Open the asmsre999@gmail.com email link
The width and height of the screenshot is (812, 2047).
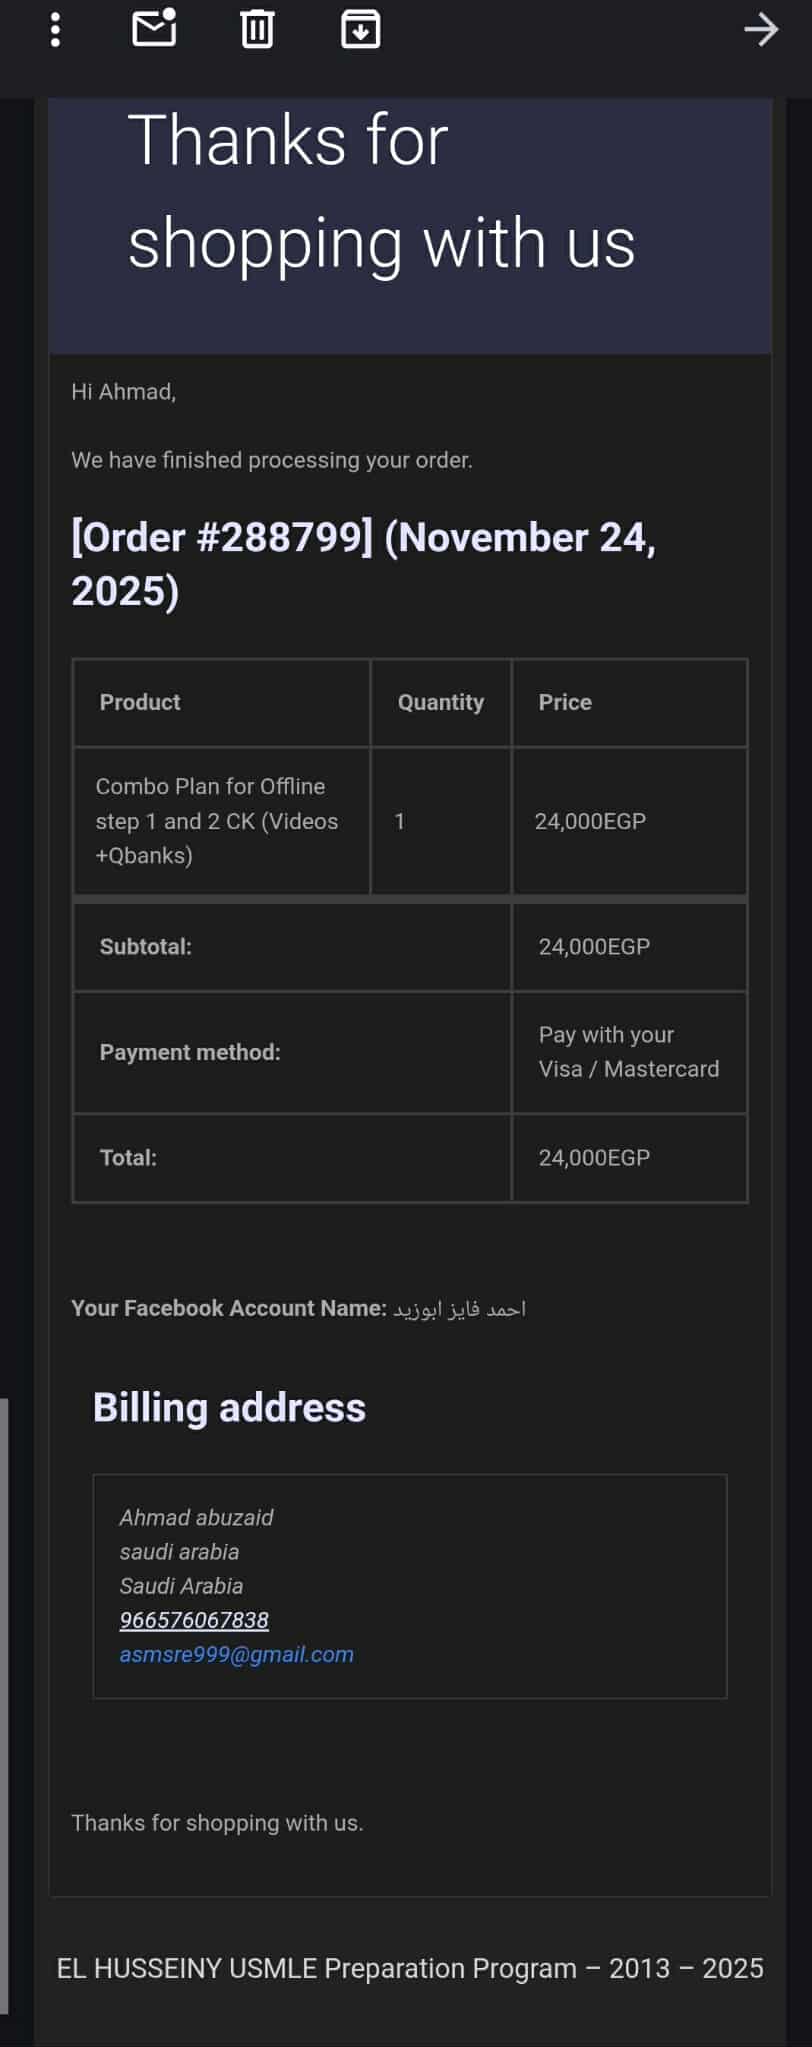(x=236, y=1654)
